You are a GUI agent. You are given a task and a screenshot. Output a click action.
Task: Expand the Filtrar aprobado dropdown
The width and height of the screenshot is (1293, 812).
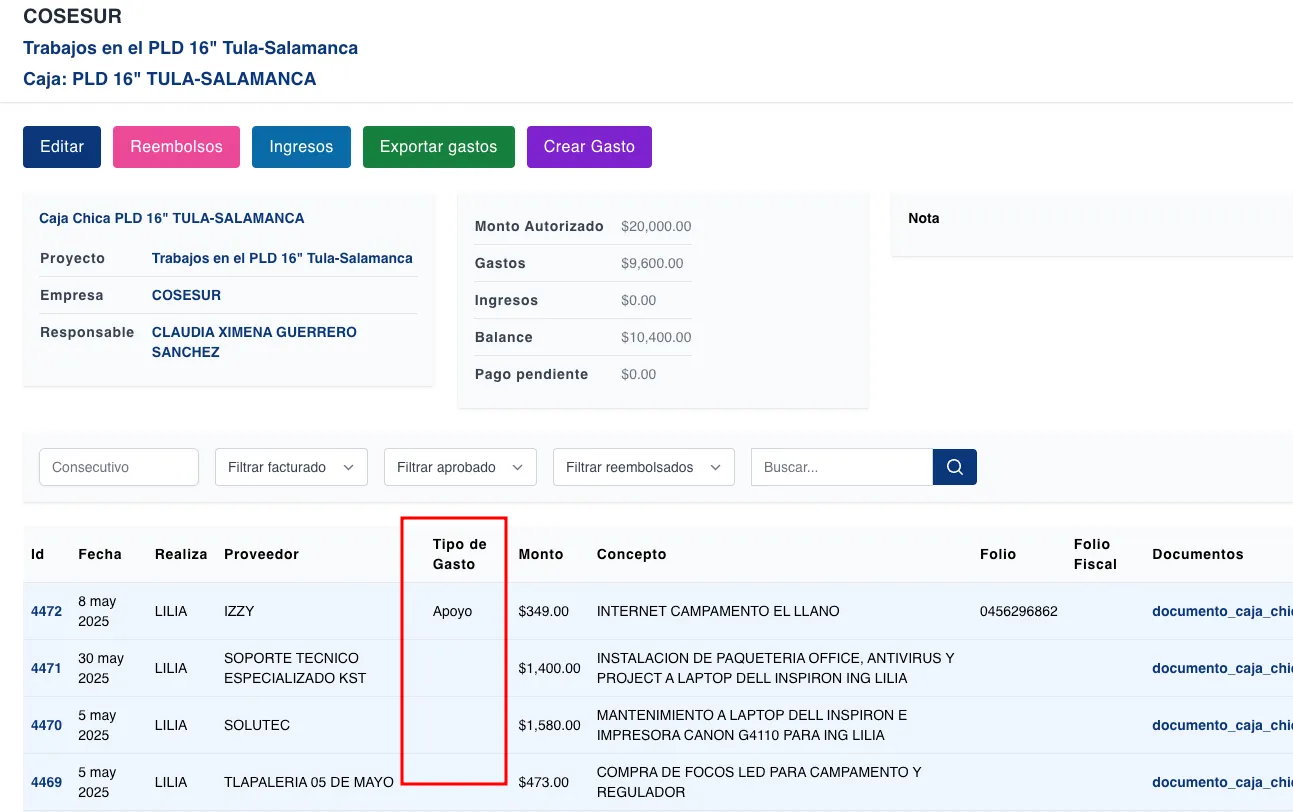pyautogui.click(x=460, y=467)
